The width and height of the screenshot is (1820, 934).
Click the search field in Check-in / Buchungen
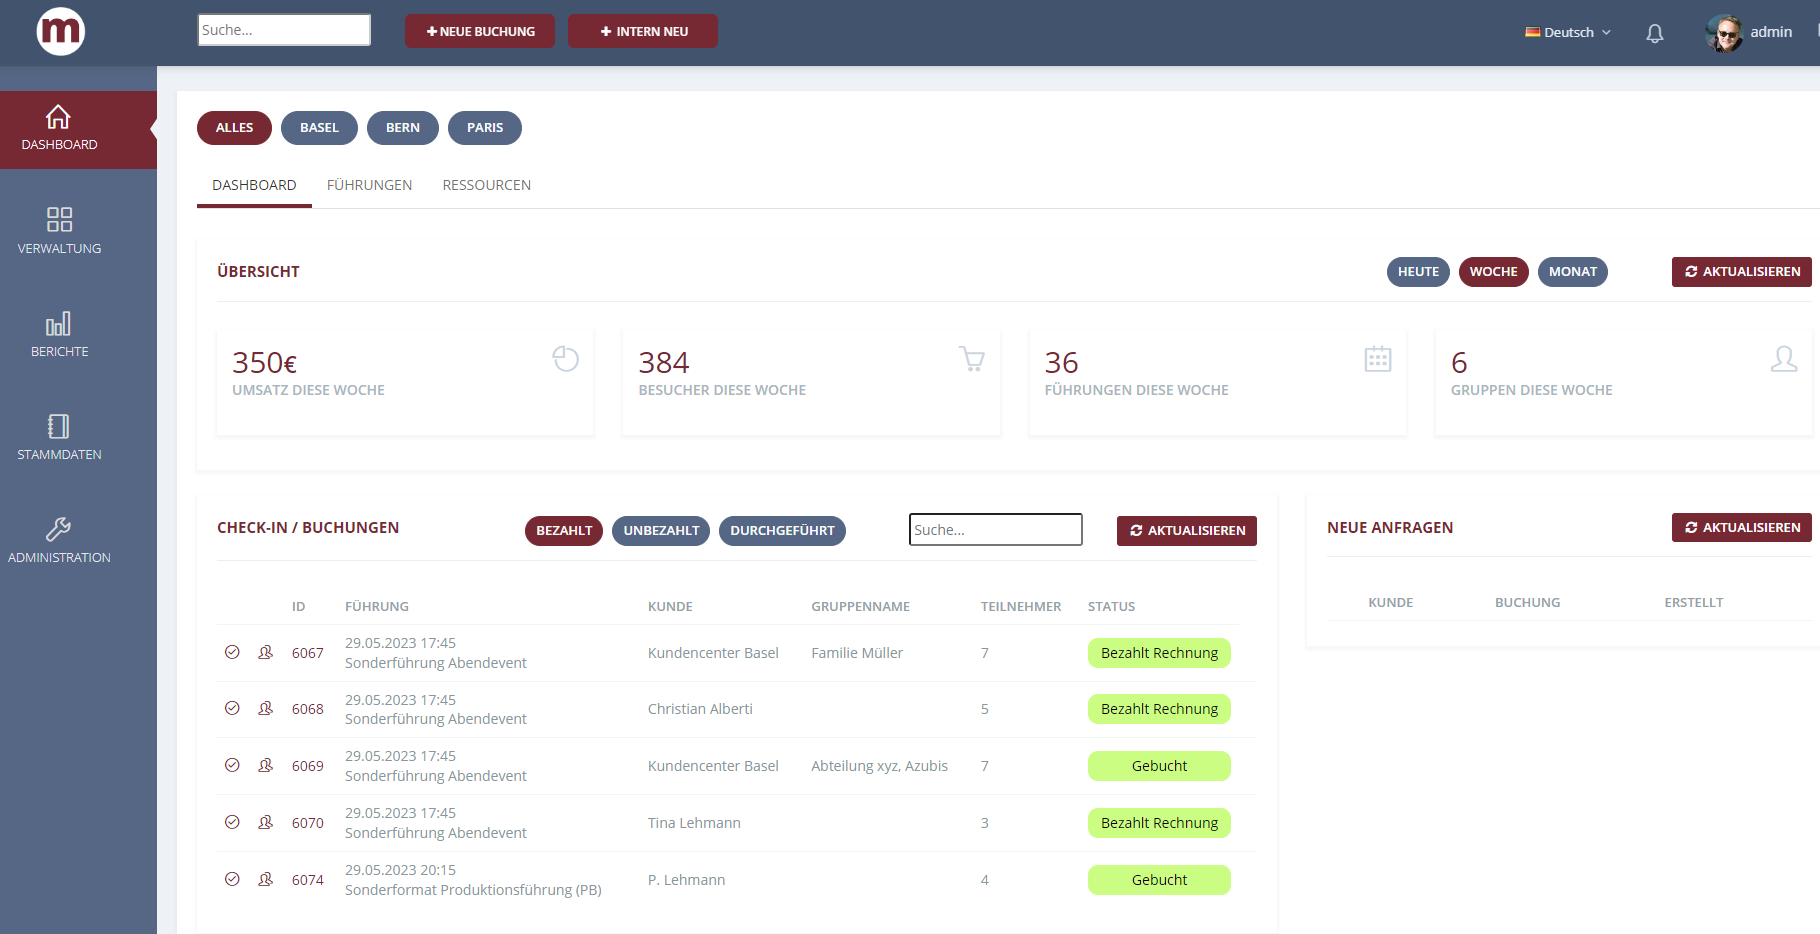click(x=995, y=530)
